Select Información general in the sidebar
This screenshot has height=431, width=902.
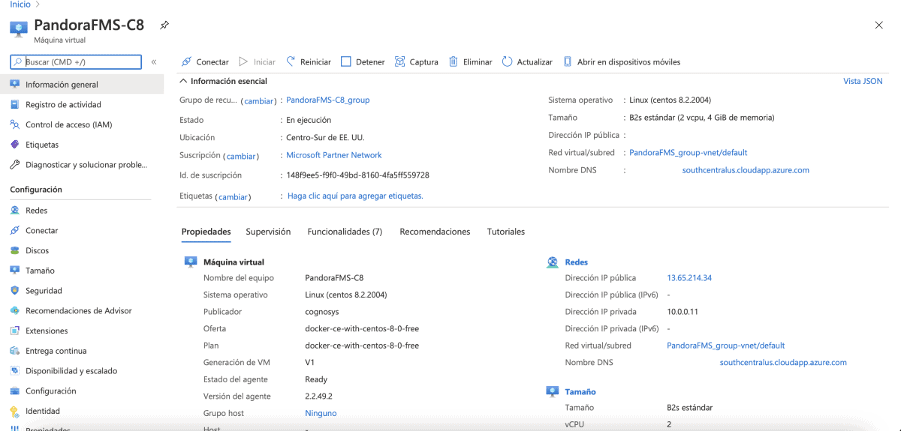tap(82, 85)
